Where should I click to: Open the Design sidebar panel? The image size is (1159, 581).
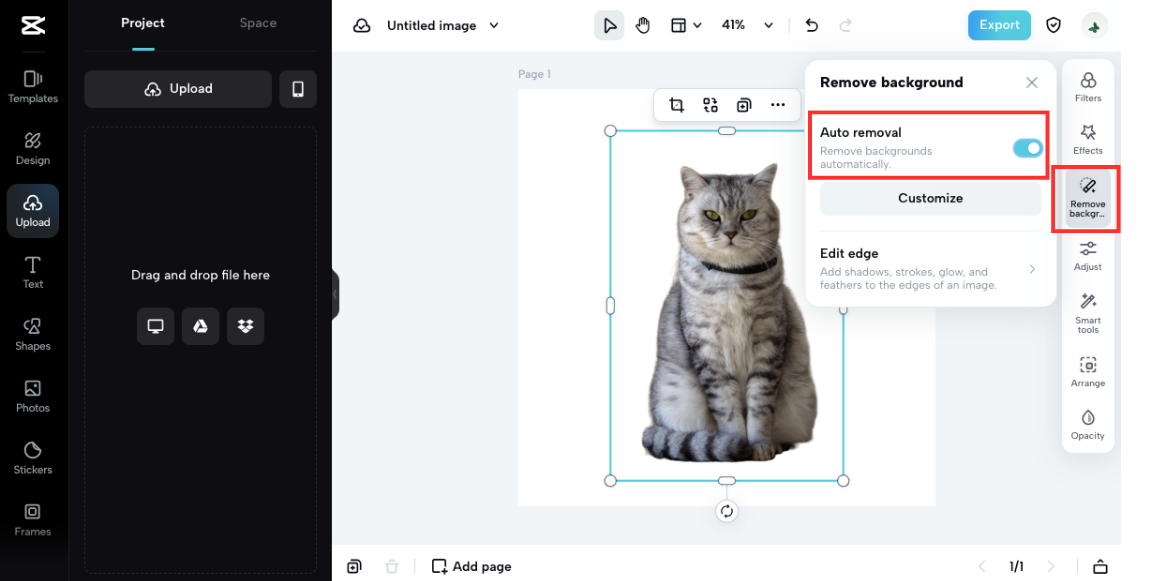coord(33,149)
